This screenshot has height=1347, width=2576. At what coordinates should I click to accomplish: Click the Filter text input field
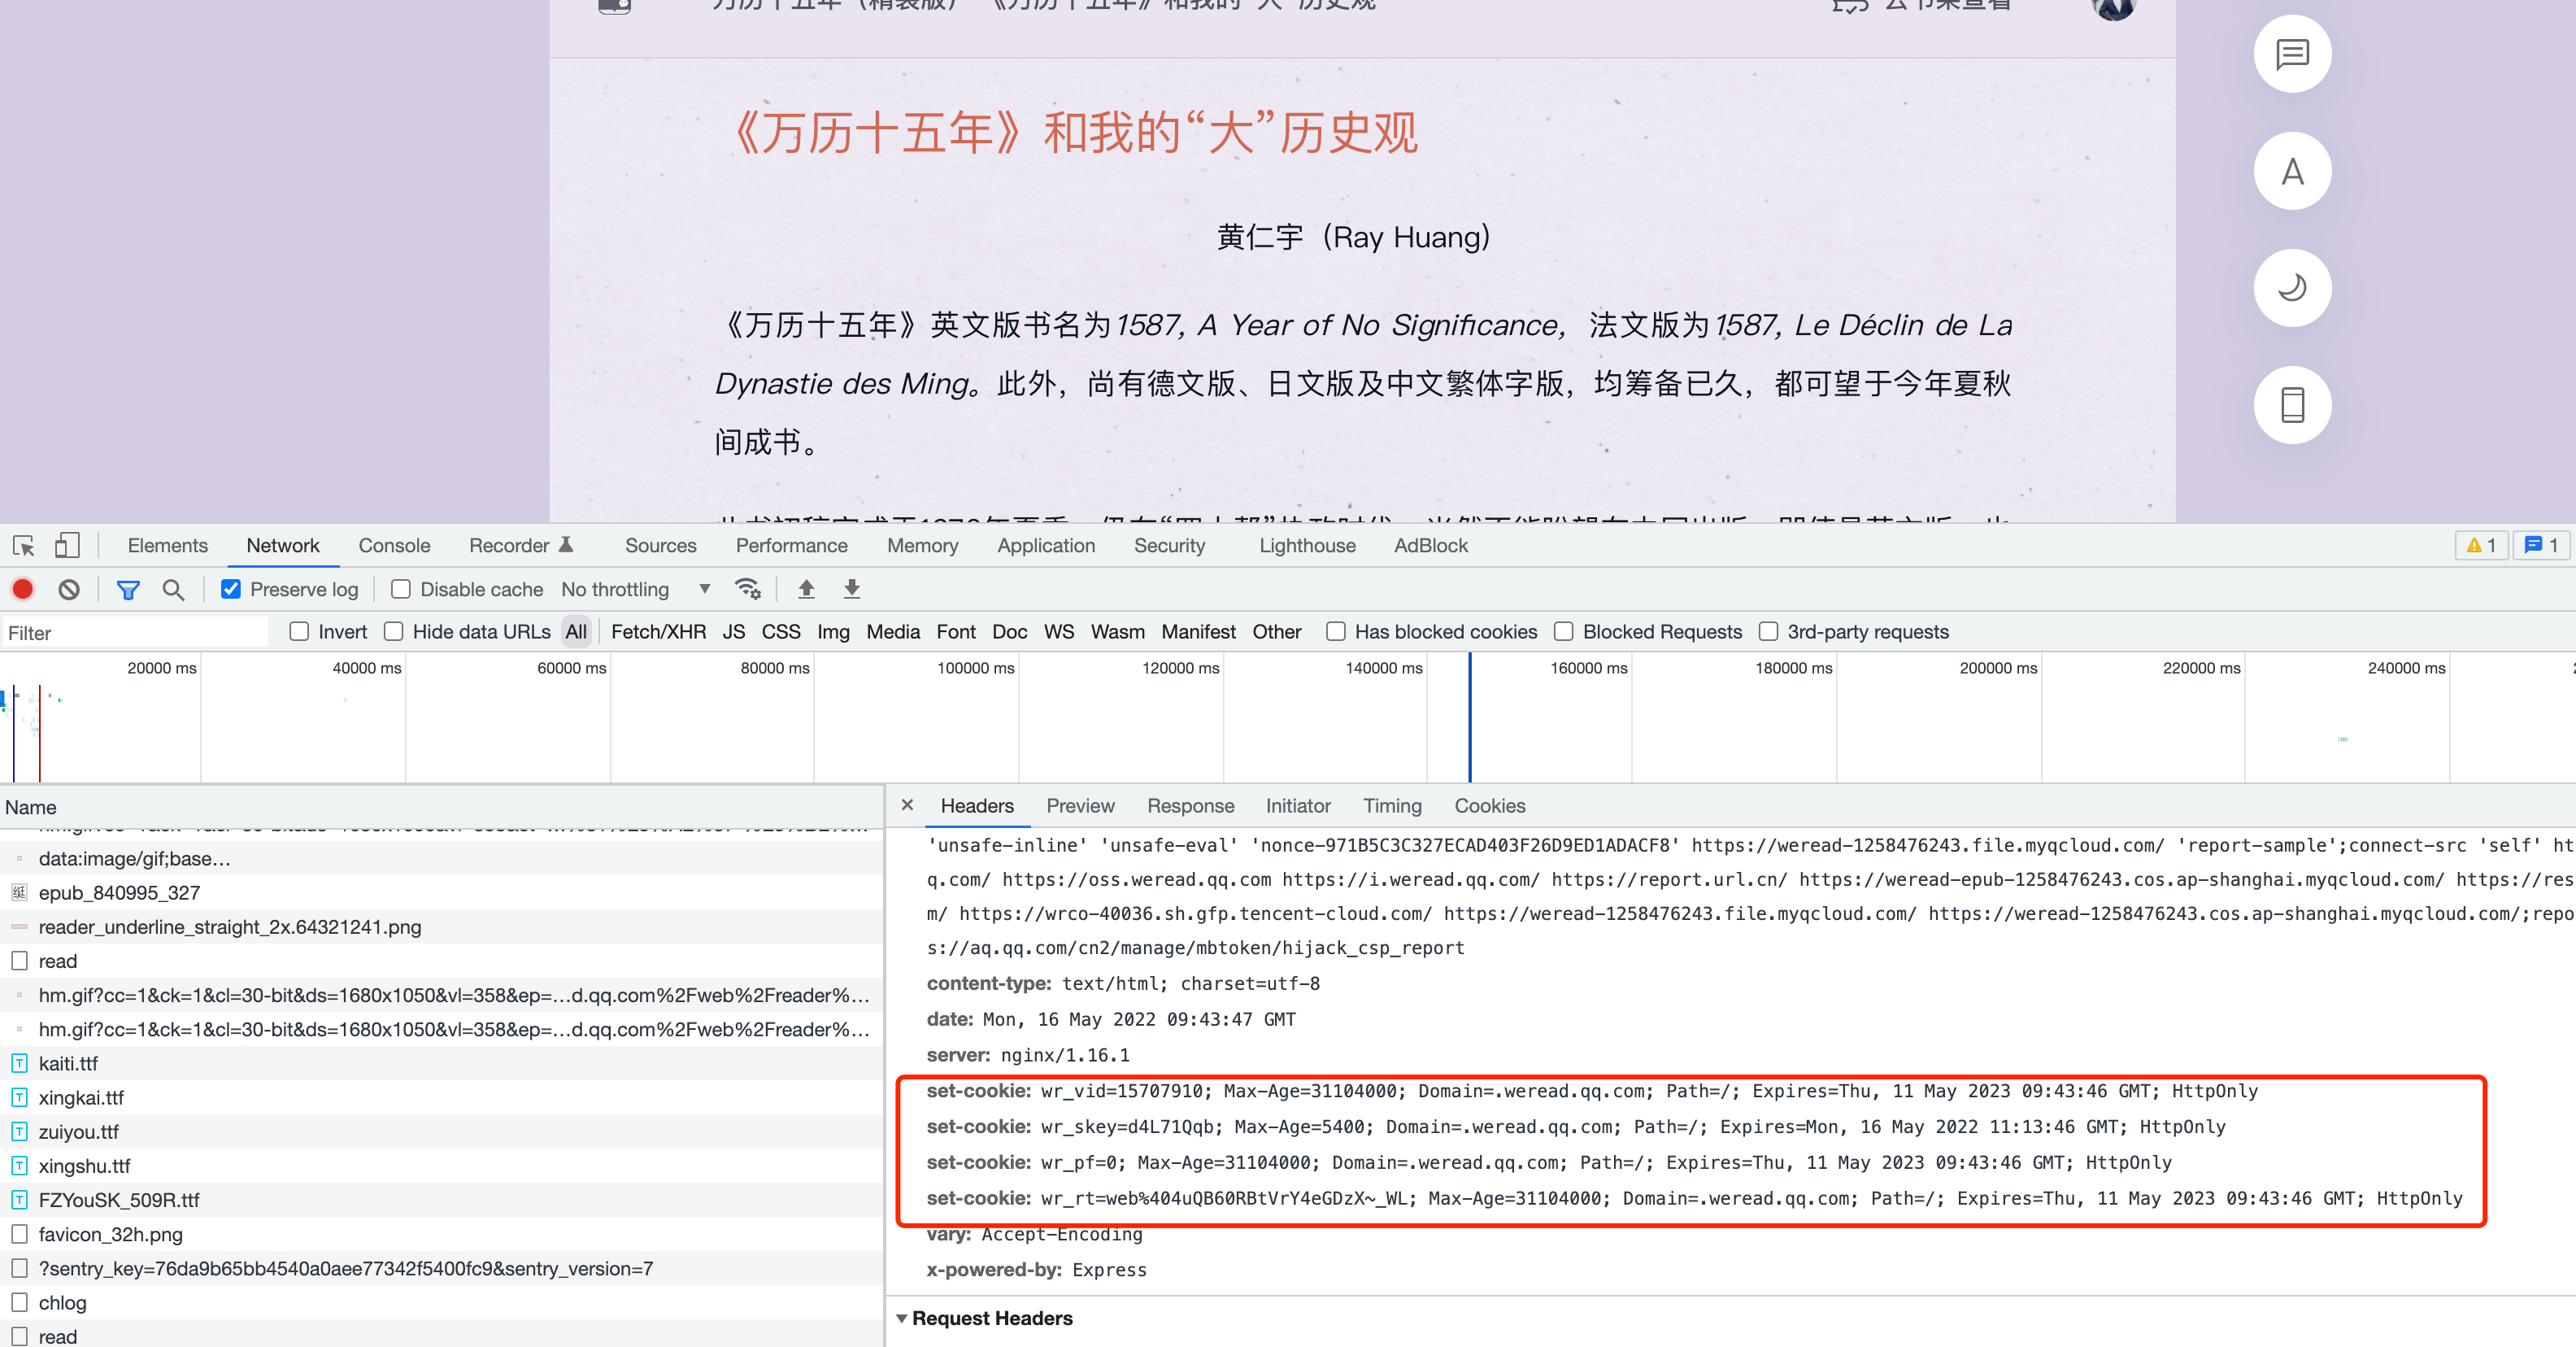coord(135,632)
